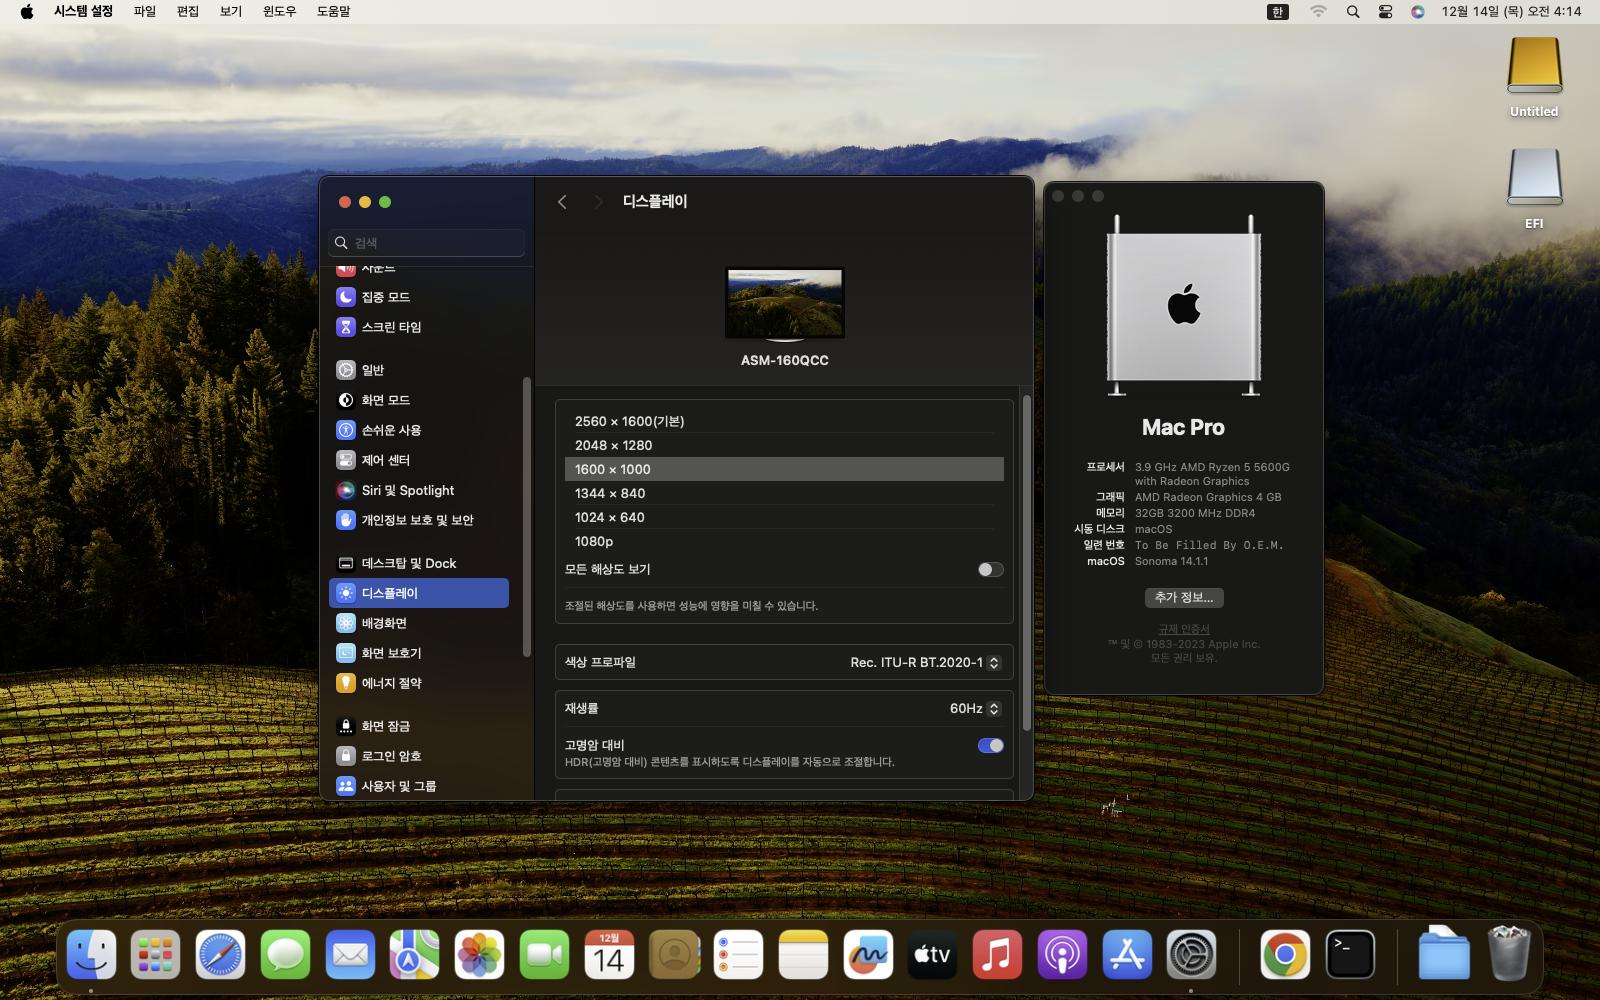Open the 도움말 (Help) menu
Viewport: 1600px width, 1000px height.
[333, 12]
